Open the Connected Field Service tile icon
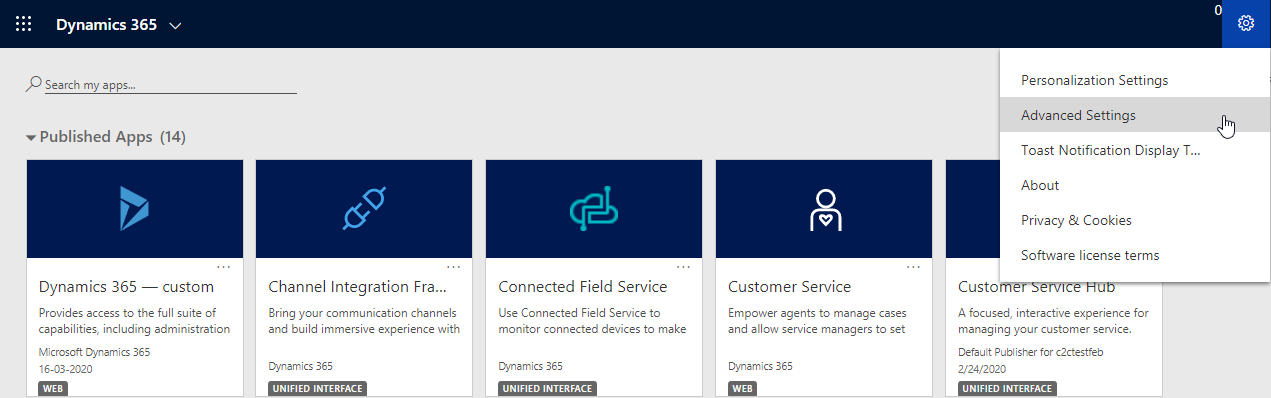The height and width of the screenshot is (398, 1271). point(594,209)
